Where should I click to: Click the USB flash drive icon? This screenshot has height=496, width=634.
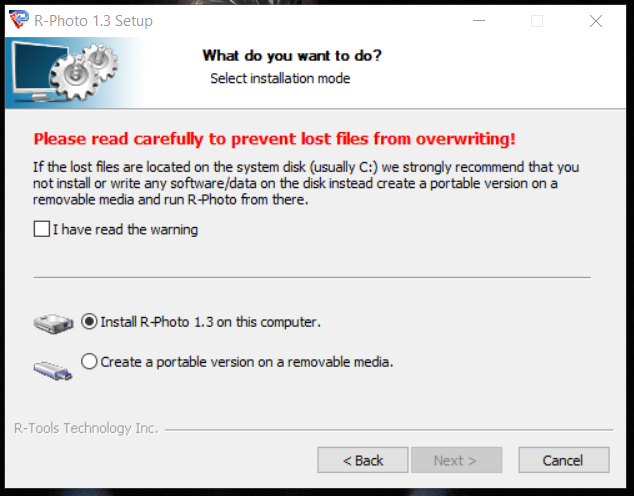click(x=53, y=371)
